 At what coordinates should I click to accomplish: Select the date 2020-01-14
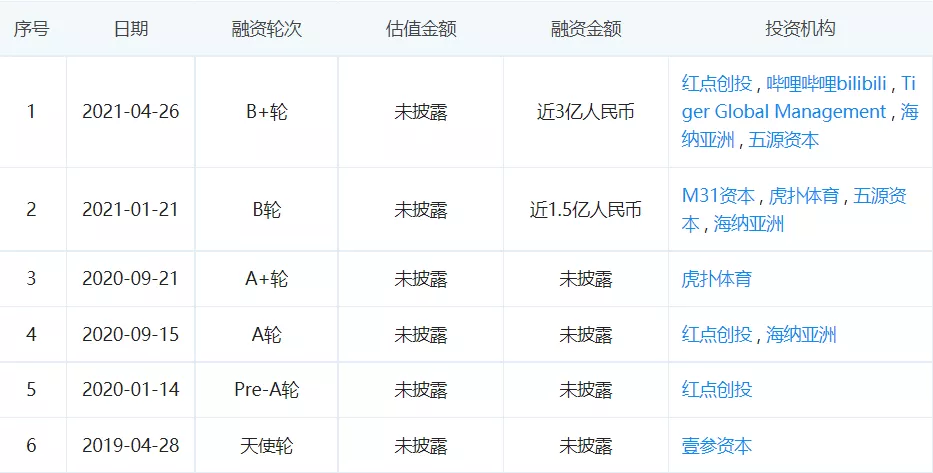coord(130,390)
